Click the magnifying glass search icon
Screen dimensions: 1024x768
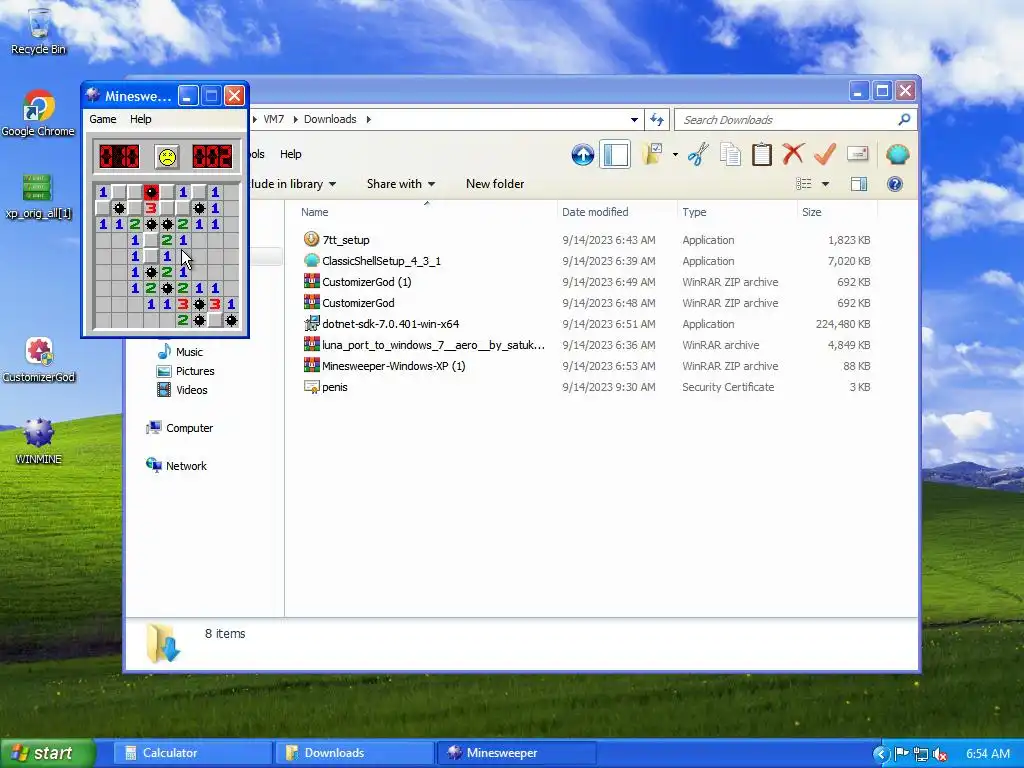[x=904, y=119]
